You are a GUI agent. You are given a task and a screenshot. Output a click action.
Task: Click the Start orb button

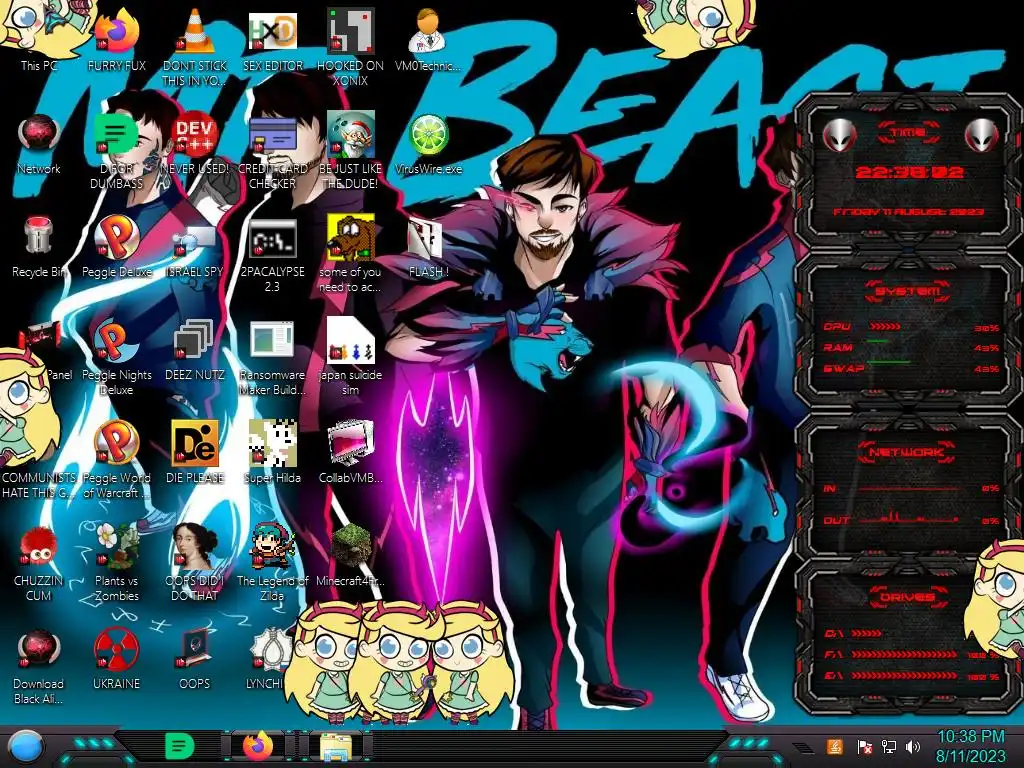(x=25, y=747)
